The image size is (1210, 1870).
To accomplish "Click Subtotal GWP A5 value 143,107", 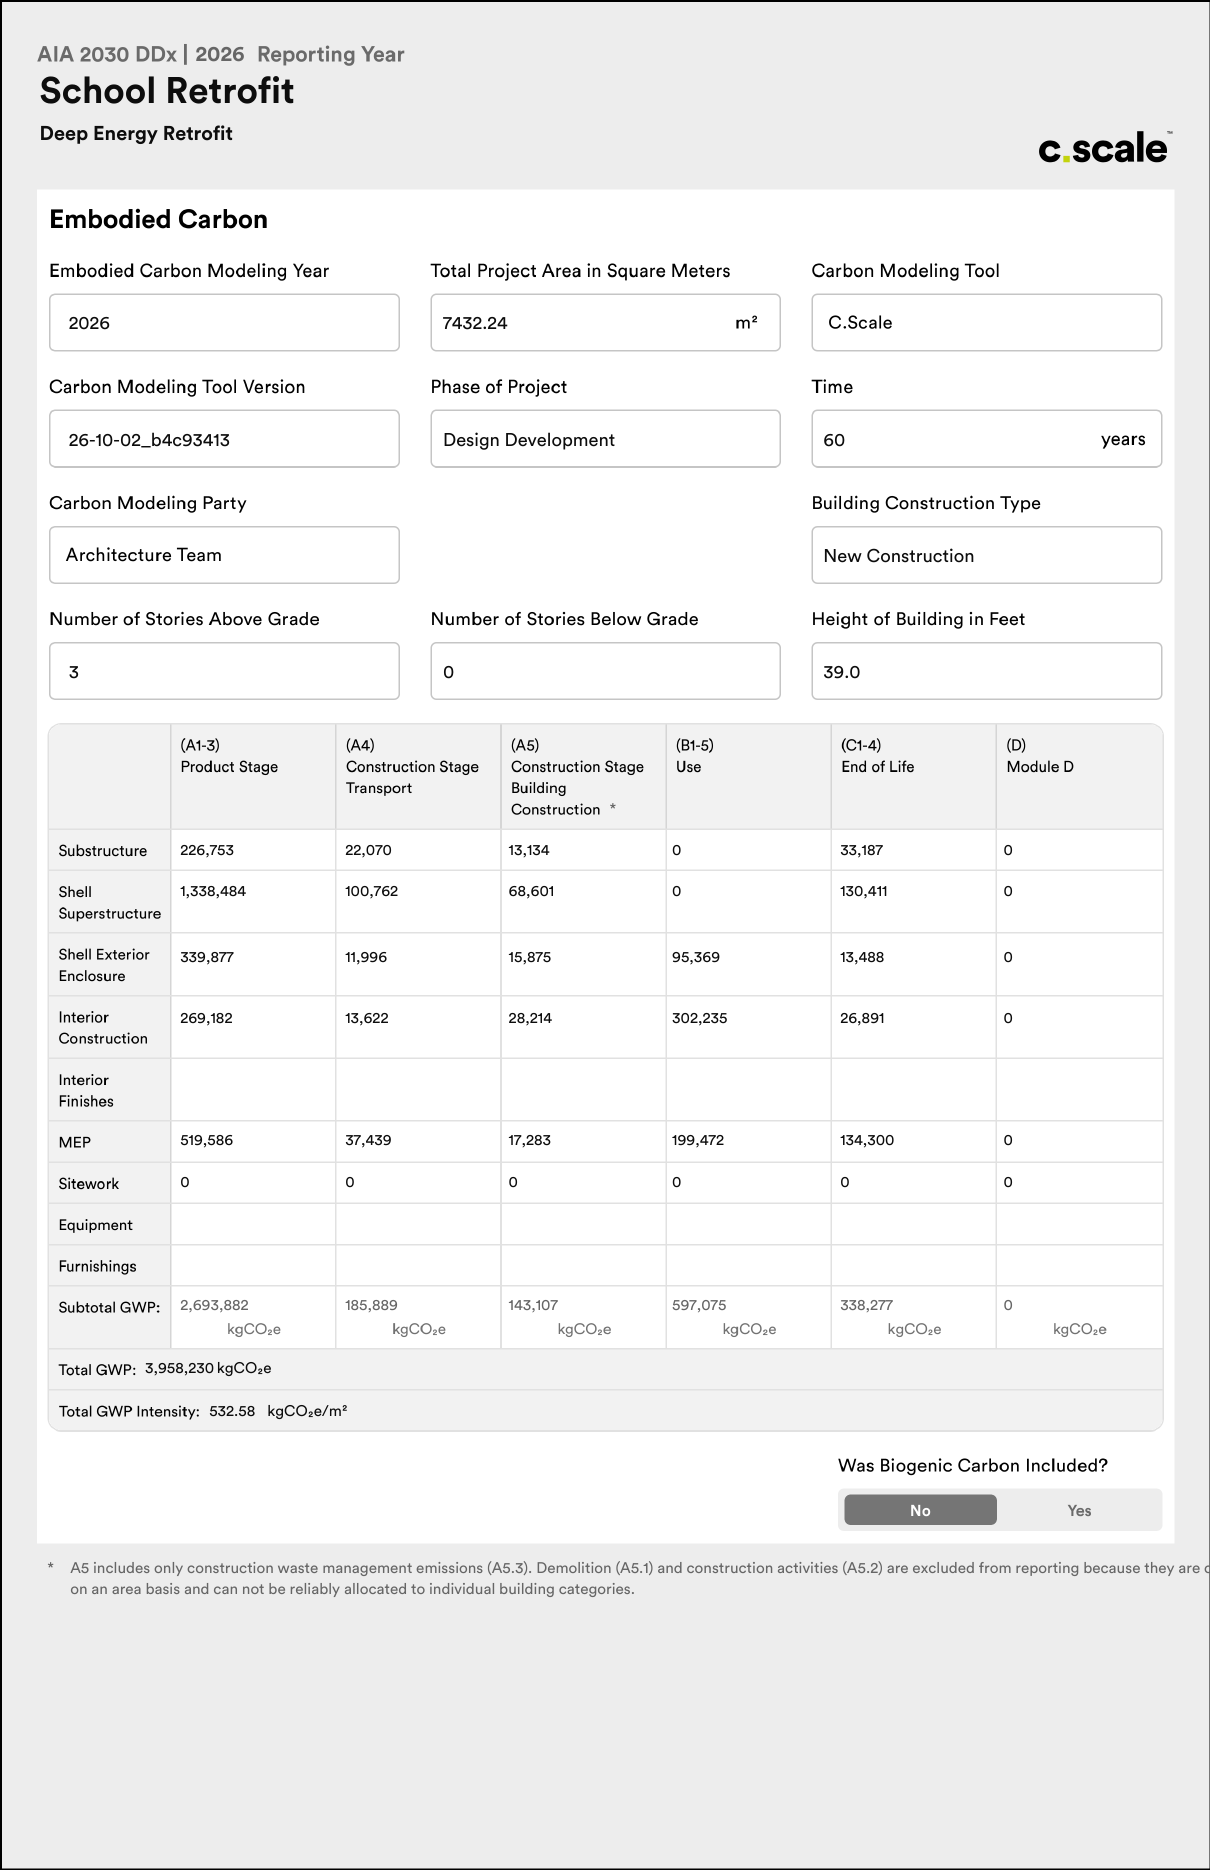I will [533, 1305].
